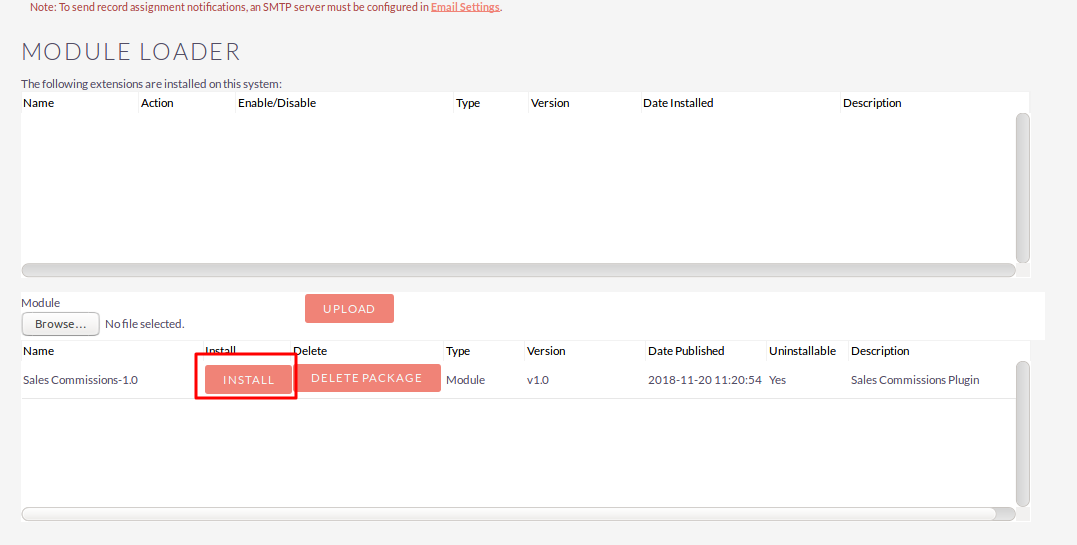Screen dimensions: 1077x545
Task: Click horizontal scrollbar of installed extensions list
Action: pyautogui.click(x=518, y=270)
